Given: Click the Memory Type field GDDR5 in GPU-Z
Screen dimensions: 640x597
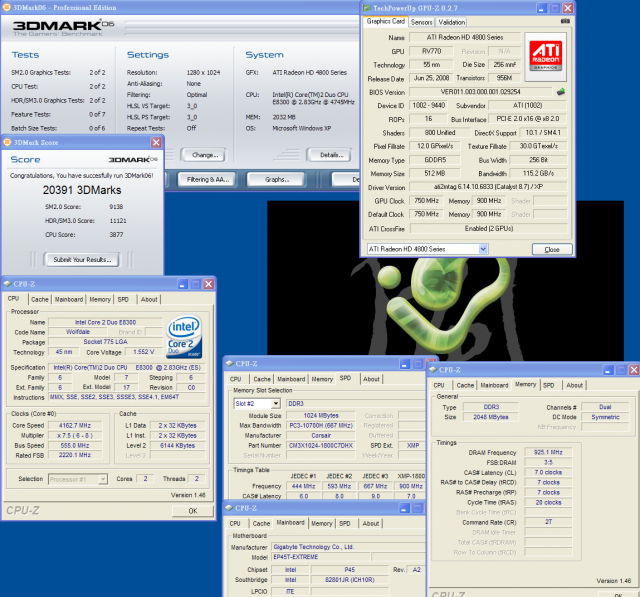Looking at the screenshot, I should (x=435, y=160).
